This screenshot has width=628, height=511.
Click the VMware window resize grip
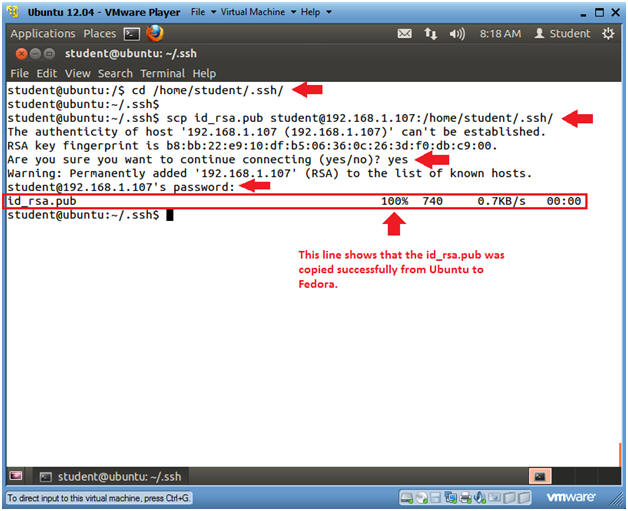[x=617, y=500]
